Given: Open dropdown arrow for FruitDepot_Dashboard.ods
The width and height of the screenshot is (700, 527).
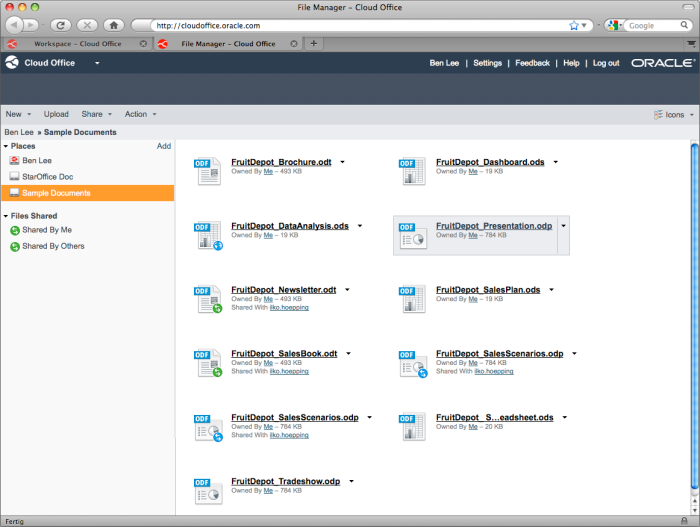Looking at the screenshot, I should click(556, 162).
